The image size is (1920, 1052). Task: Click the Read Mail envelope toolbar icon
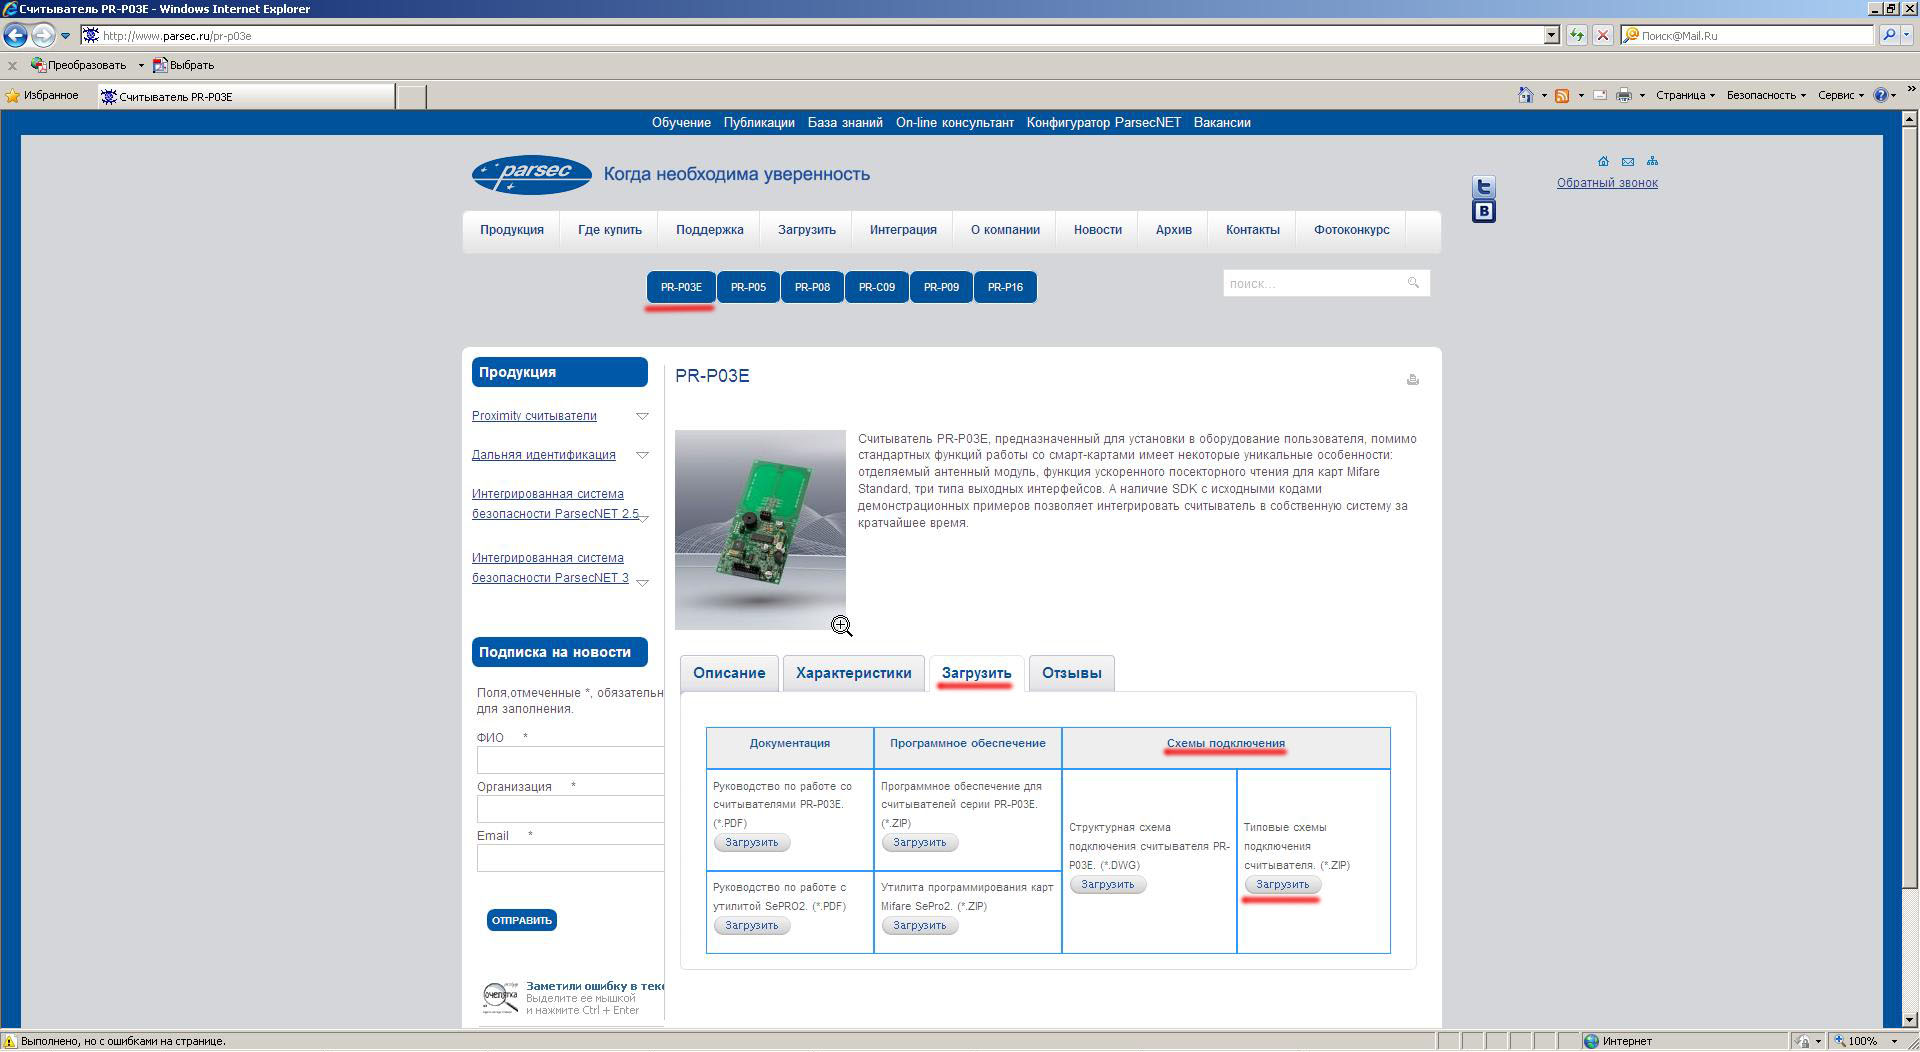pos(1599,95)
